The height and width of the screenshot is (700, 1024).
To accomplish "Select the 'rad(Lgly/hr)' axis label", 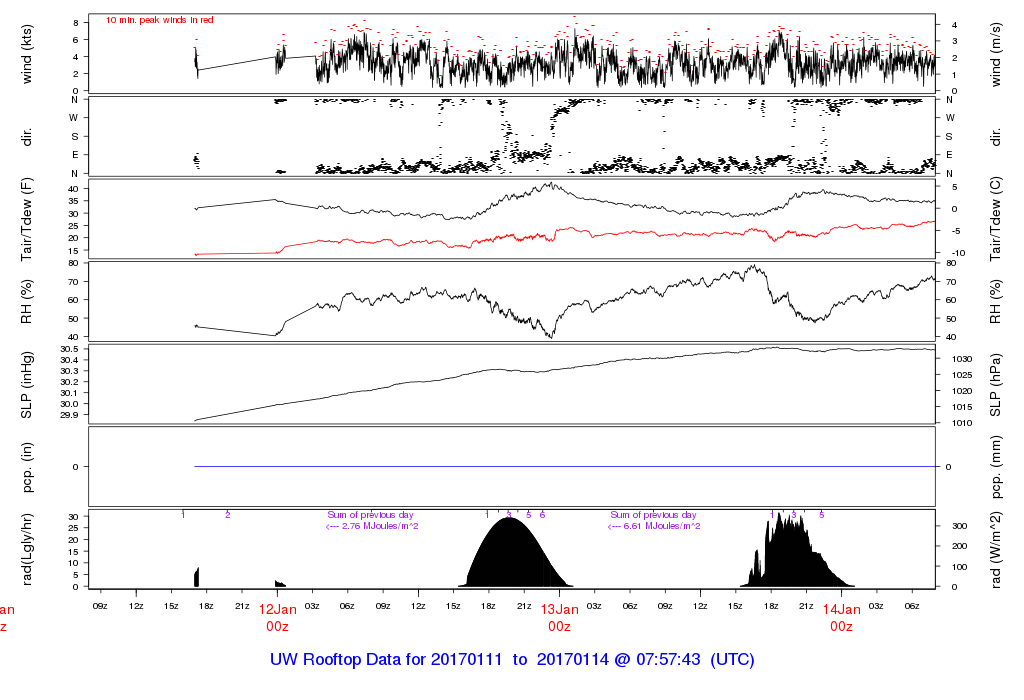I will tap(27, 548).
